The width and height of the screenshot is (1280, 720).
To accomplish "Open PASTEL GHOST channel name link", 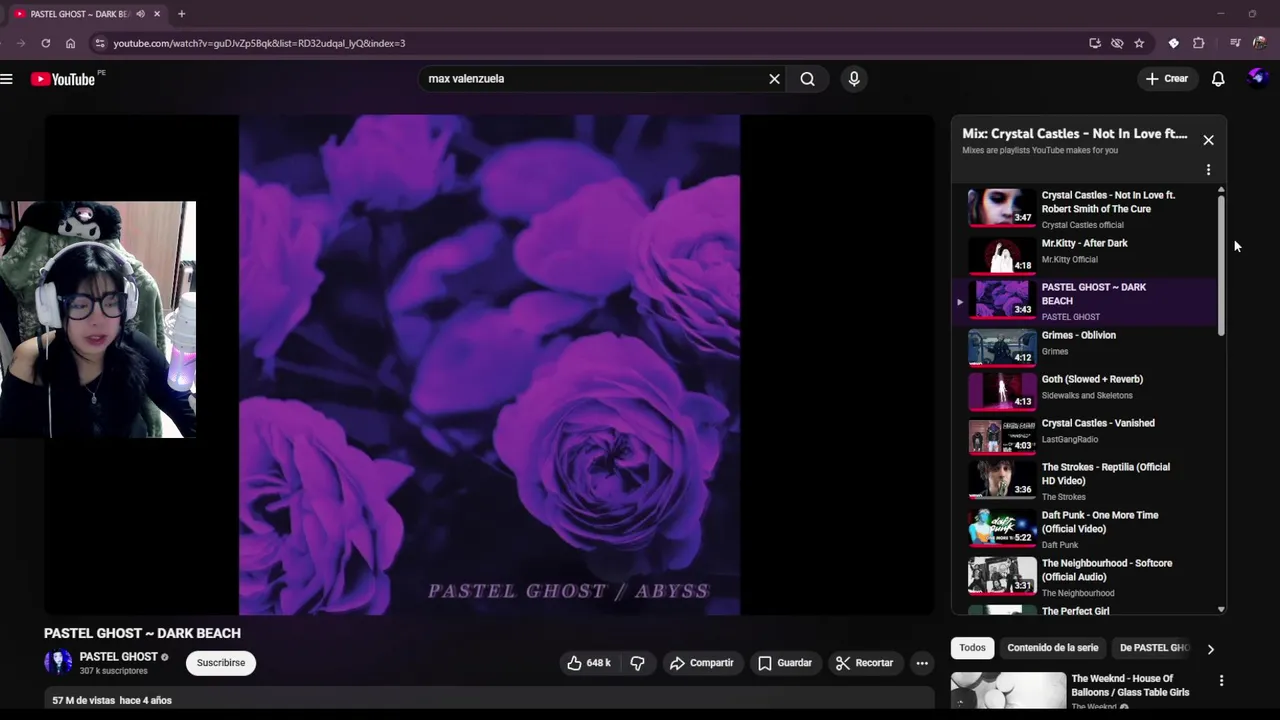I will click(118, 657).
